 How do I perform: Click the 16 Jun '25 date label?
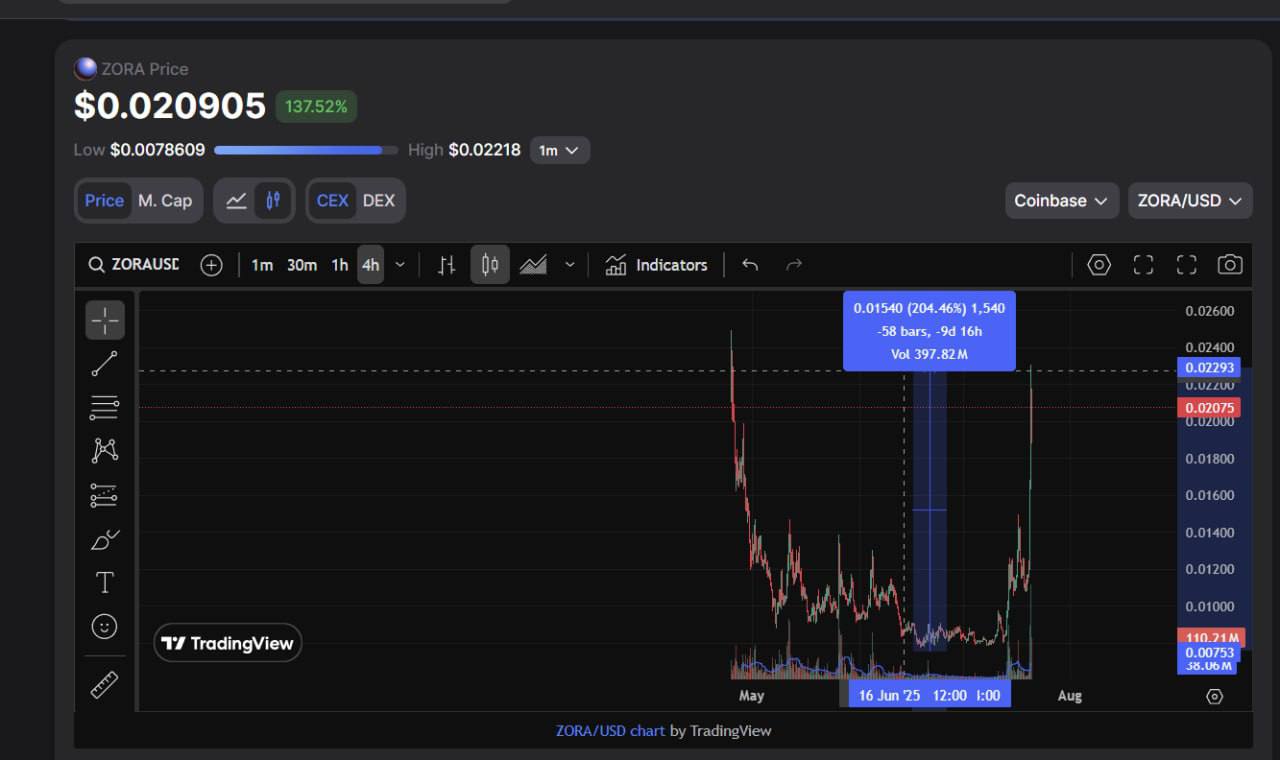click(x=889, y=696)
